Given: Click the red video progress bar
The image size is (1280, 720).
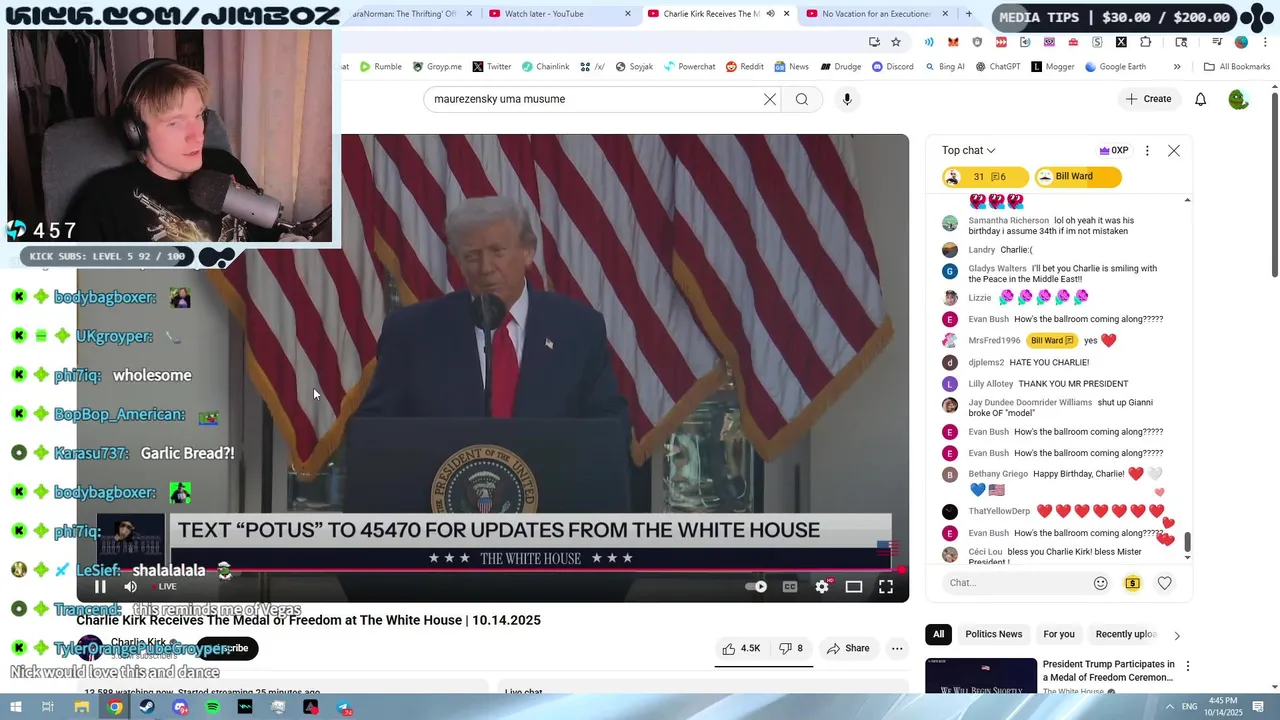Looking at the screenshot, I should point(493,570).
